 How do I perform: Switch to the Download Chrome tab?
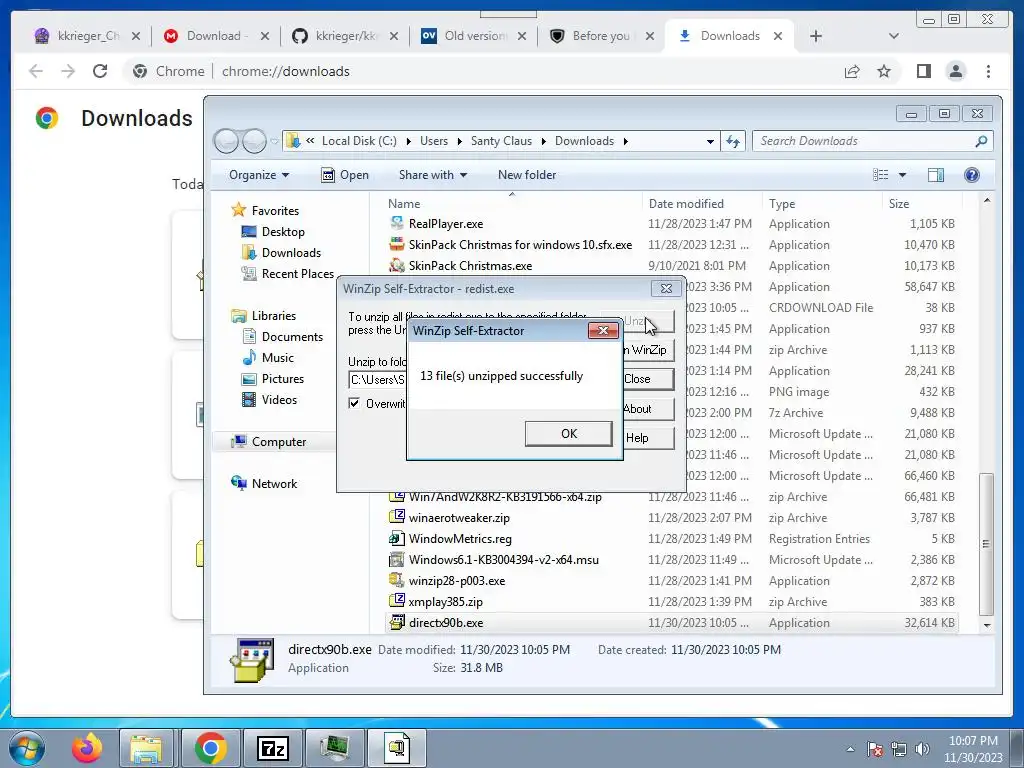click(216, 36)
